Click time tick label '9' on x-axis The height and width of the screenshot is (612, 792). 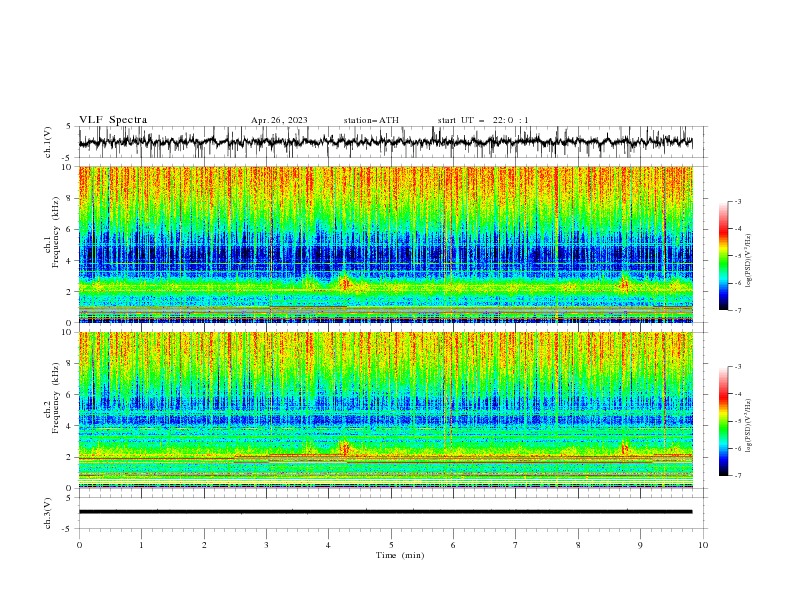pos(640,545)
